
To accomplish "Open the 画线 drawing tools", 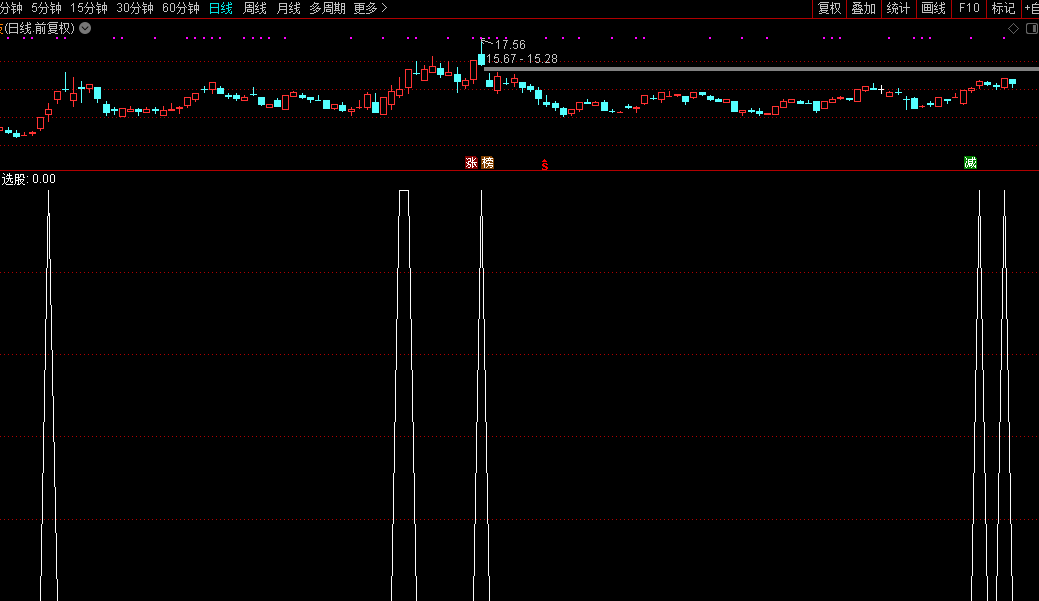I will (x=933, y=8).
